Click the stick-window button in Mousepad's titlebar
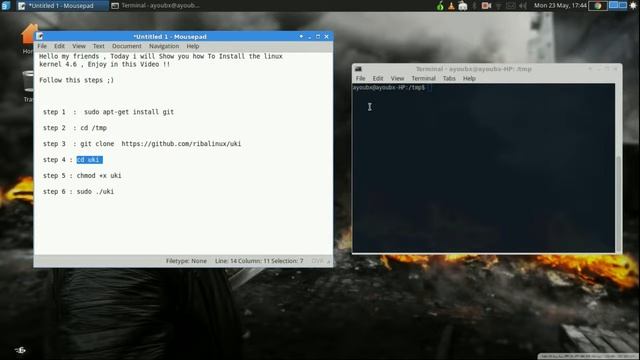Screen dimensions: 640x360 point(301,36)
